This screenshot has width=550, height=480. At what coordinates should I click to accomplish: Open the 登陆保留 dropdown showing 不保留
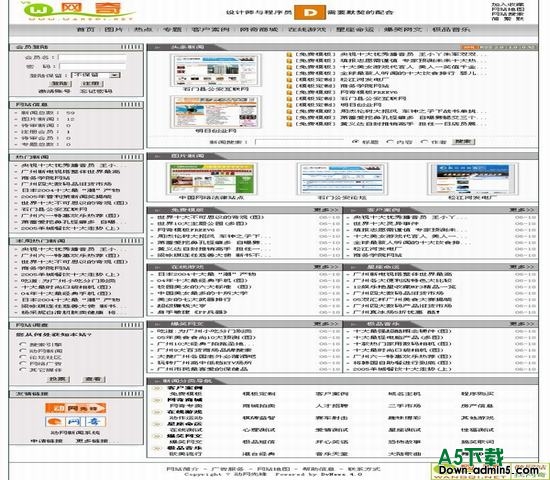click(96, 75)
